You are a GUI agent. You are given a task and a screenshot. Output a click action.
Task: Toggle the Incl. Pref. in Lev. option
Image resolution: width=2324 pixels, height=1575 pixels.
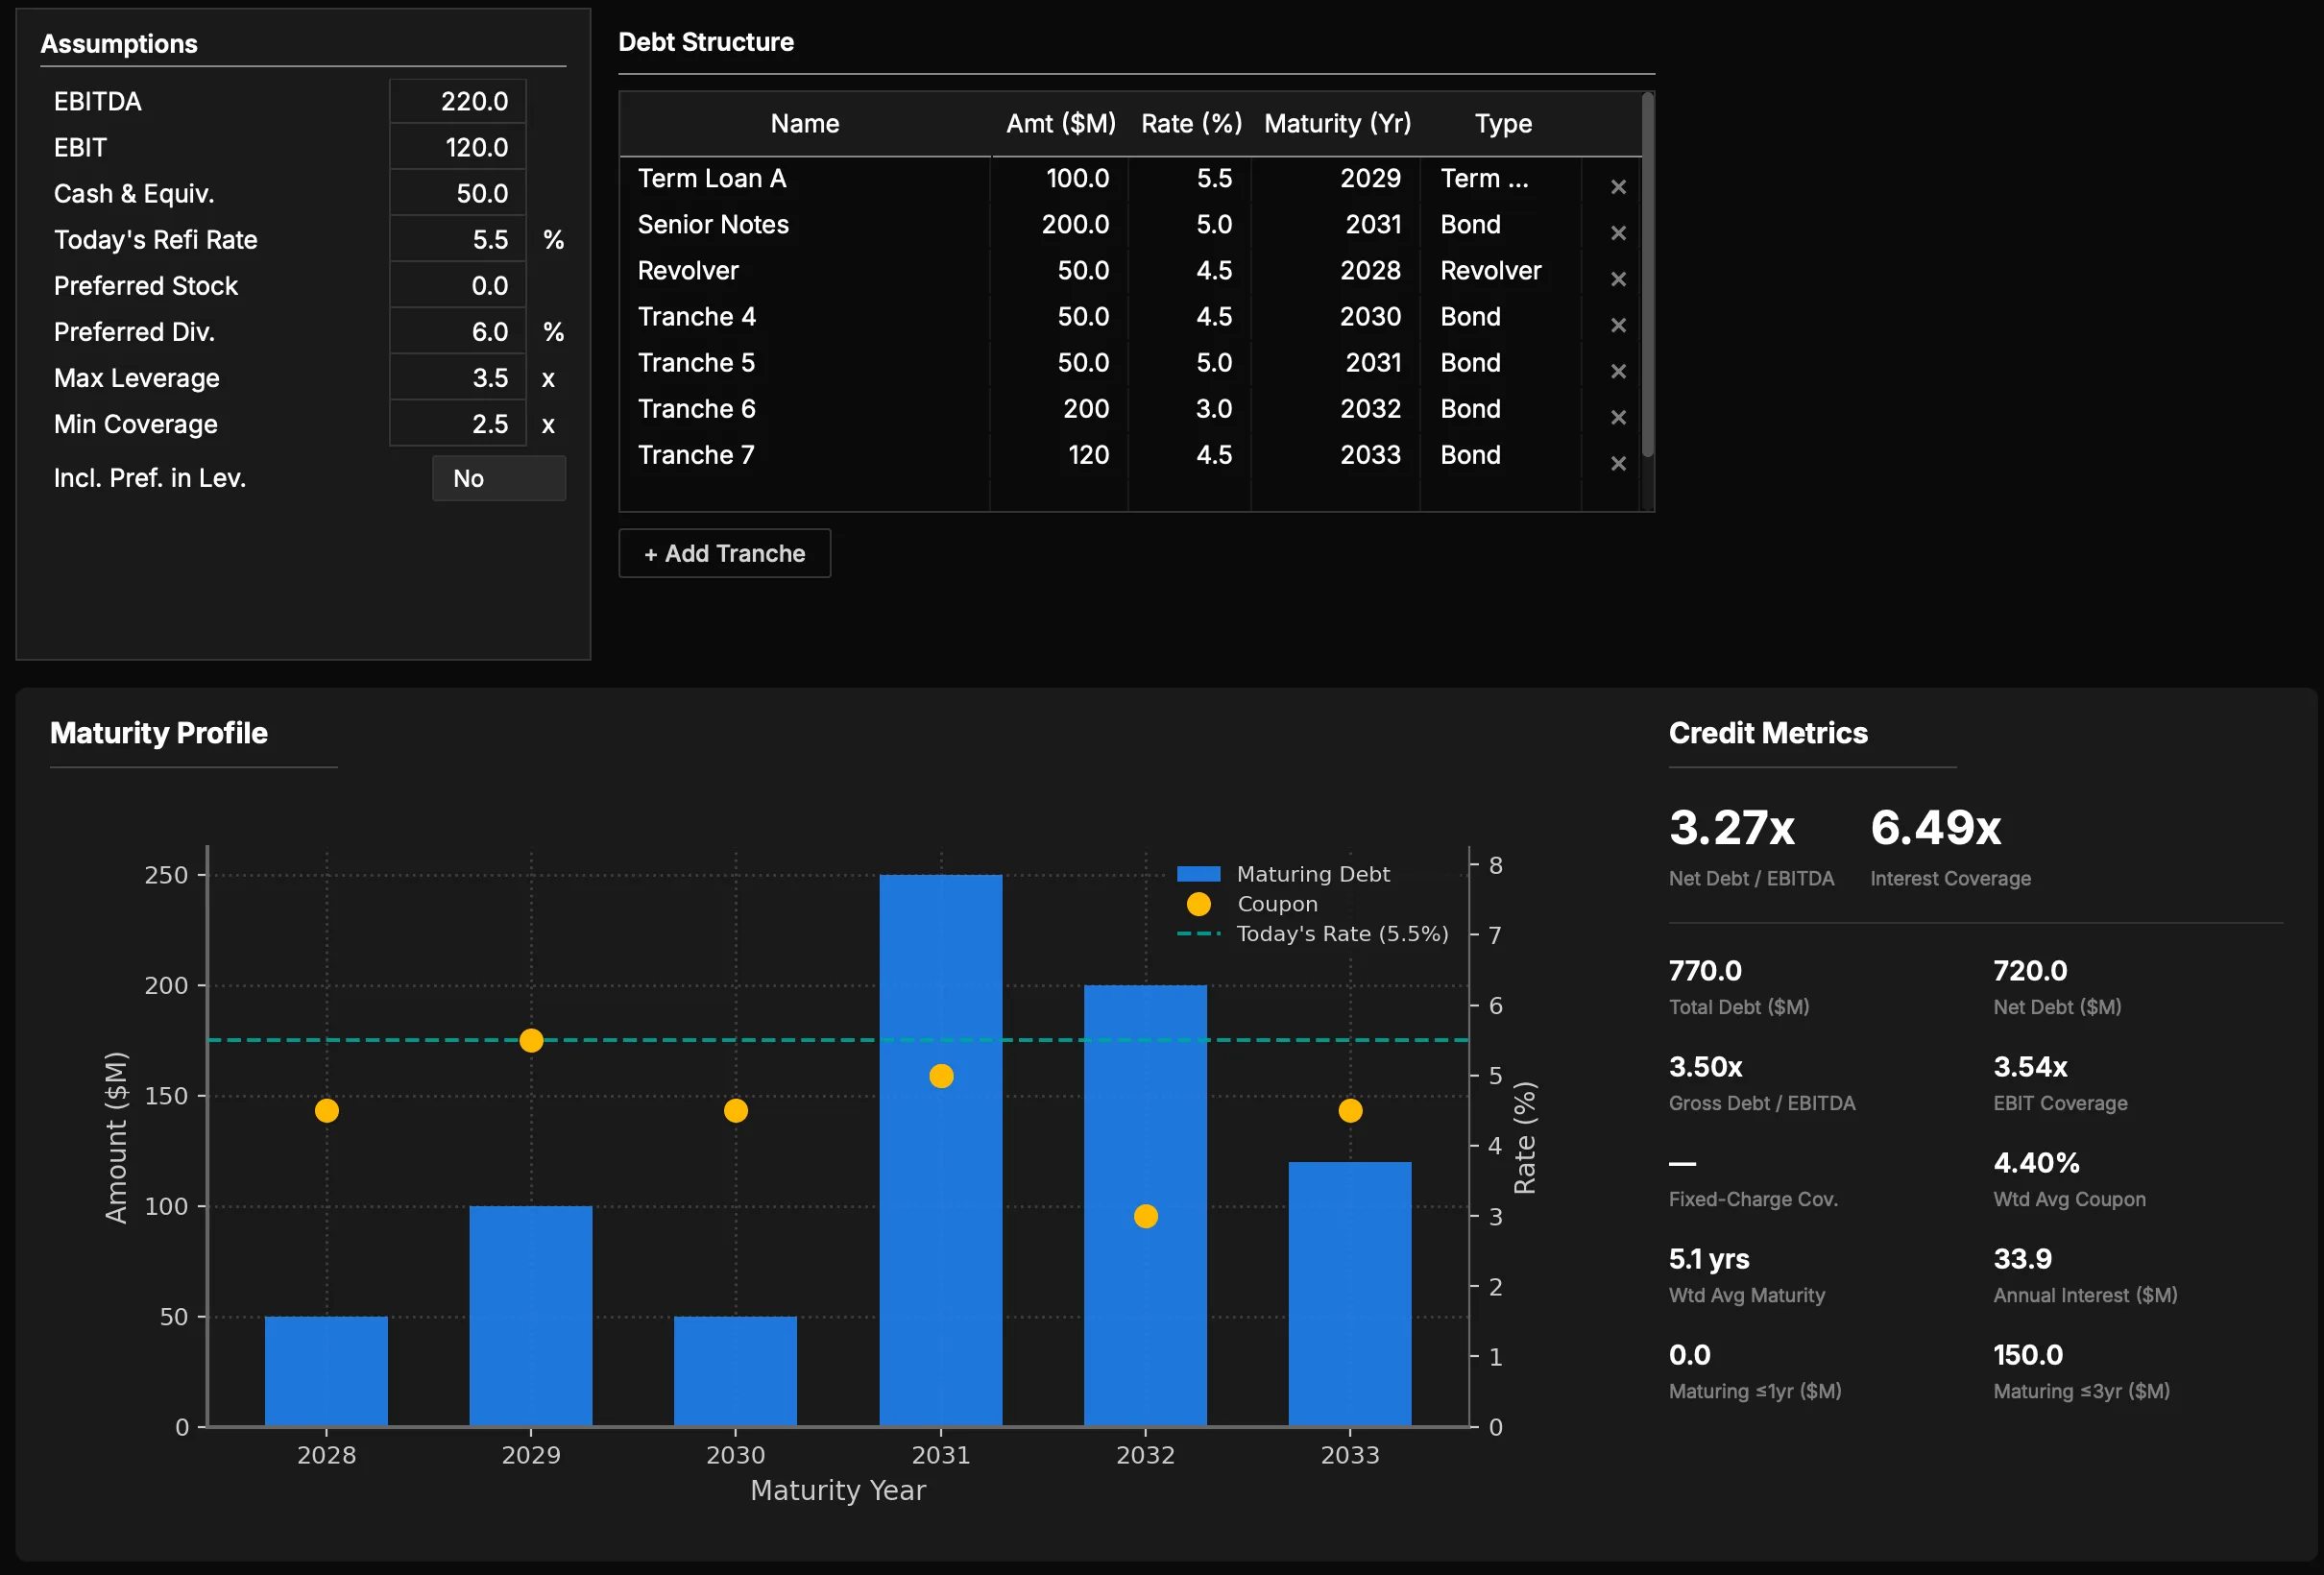(499, 478)
